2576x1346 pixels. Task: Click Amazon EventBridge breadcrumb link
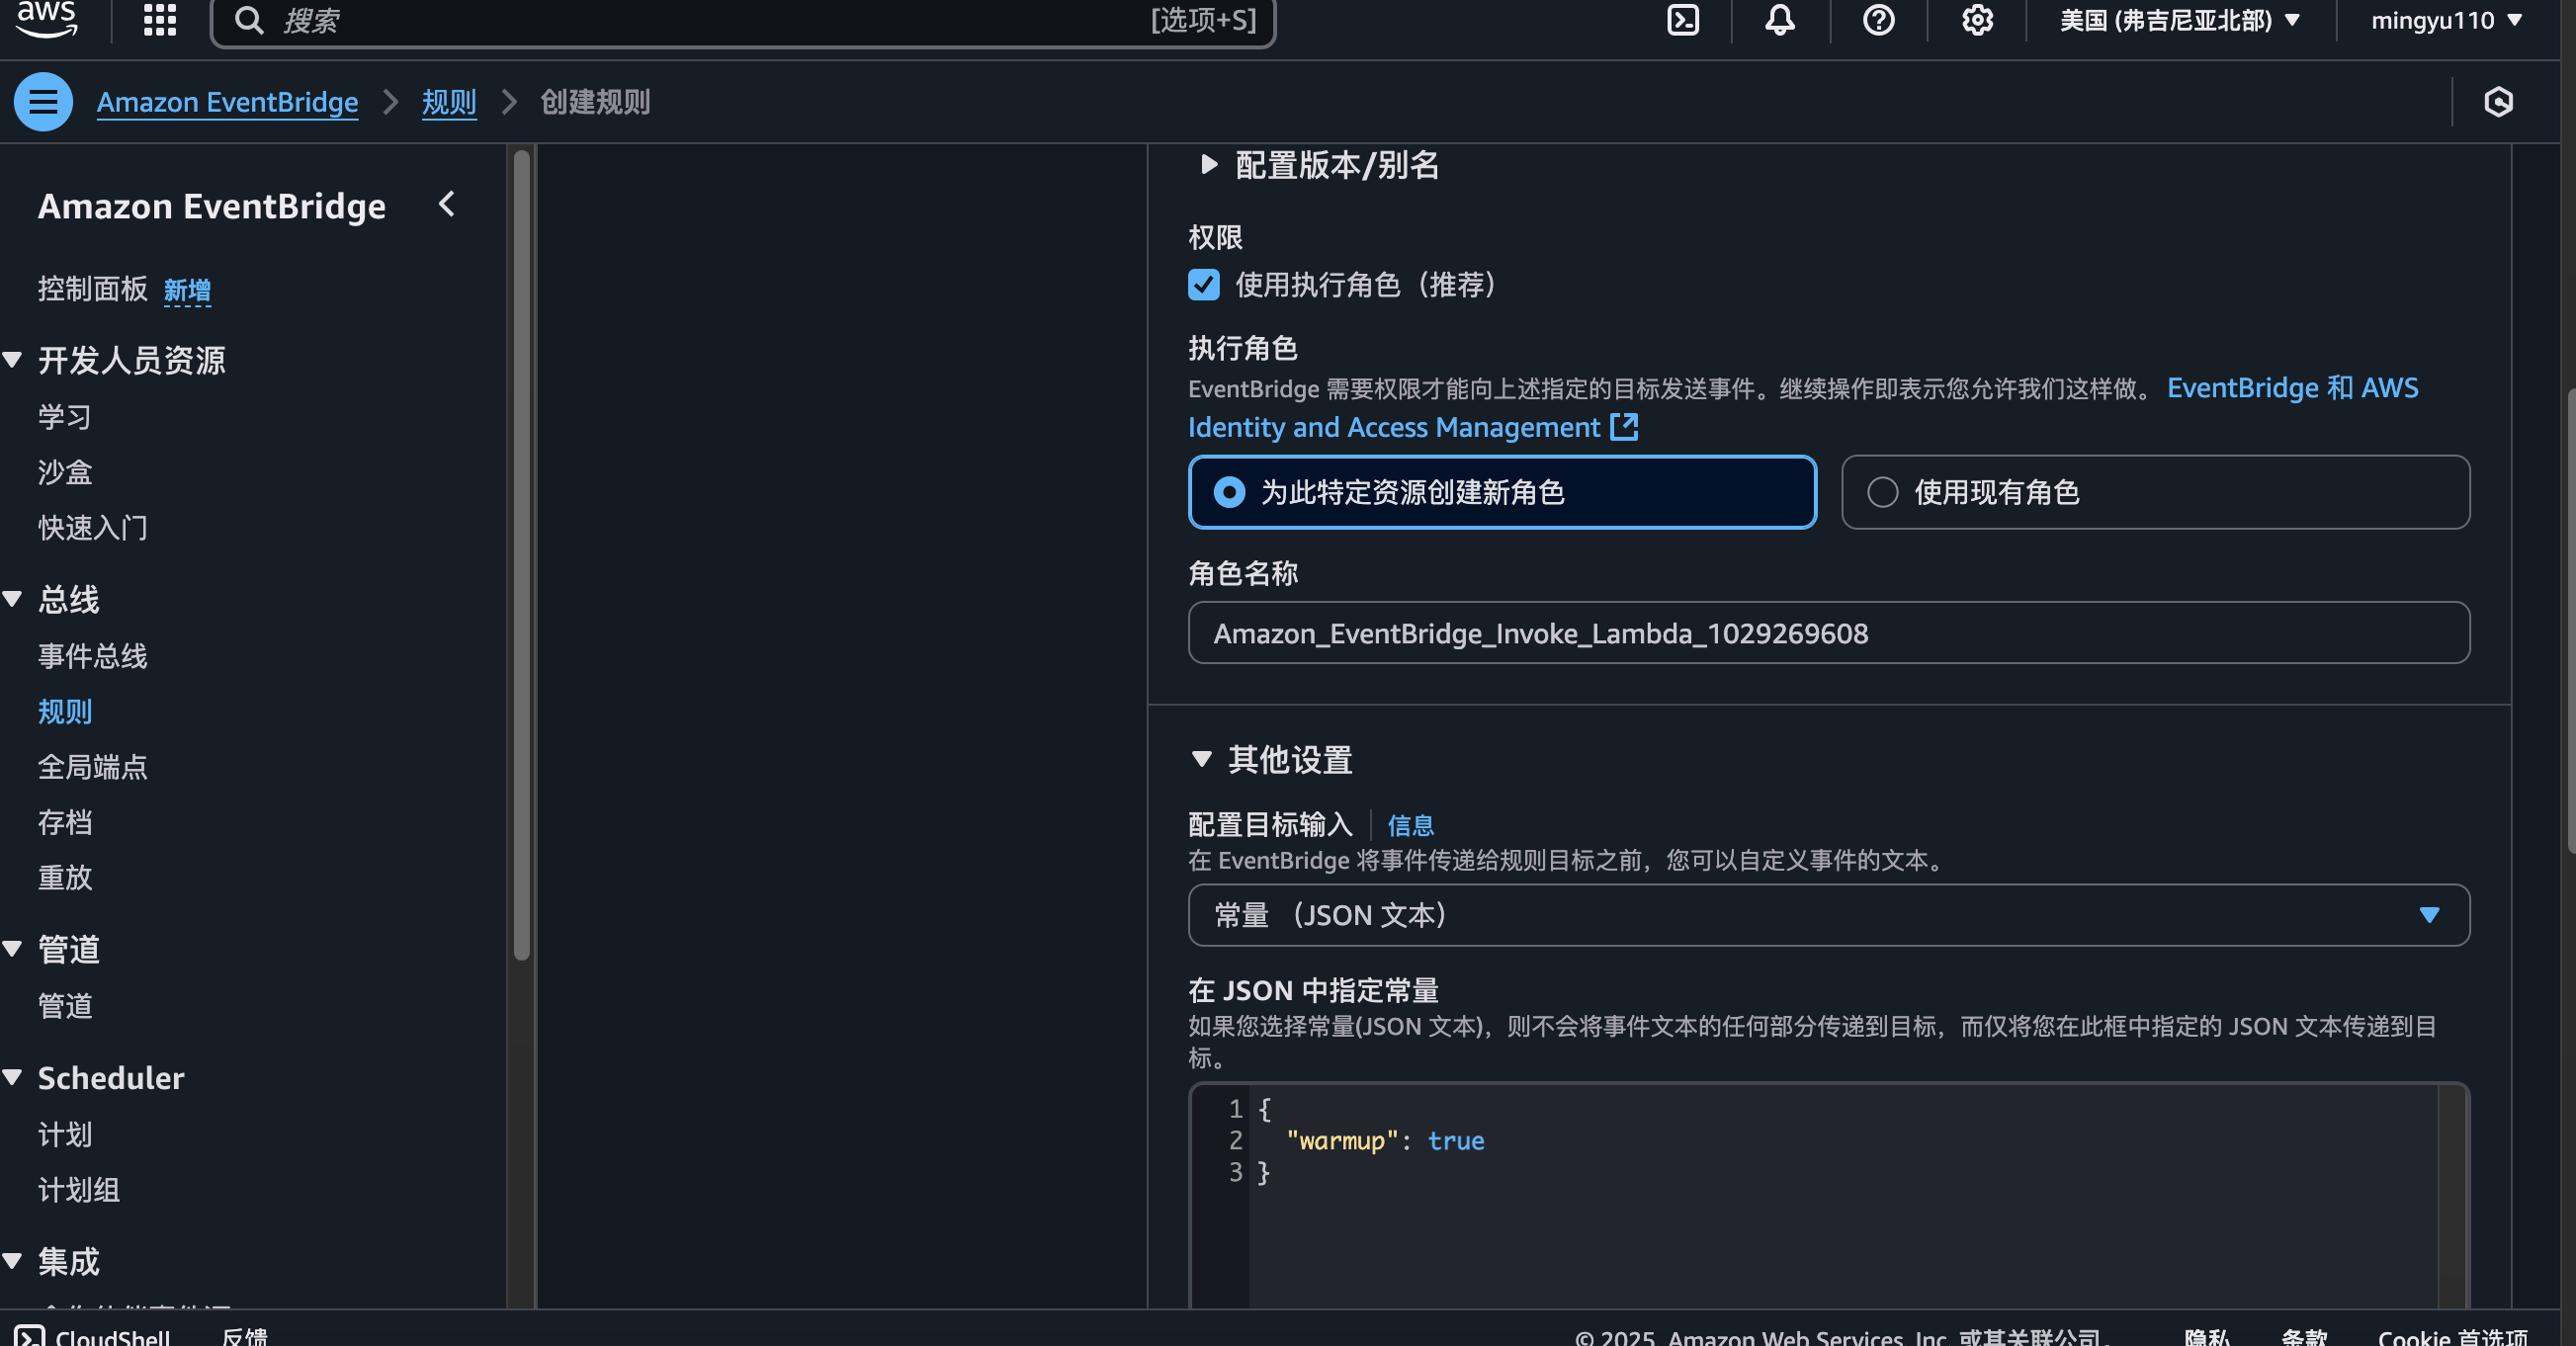(227, 102)
